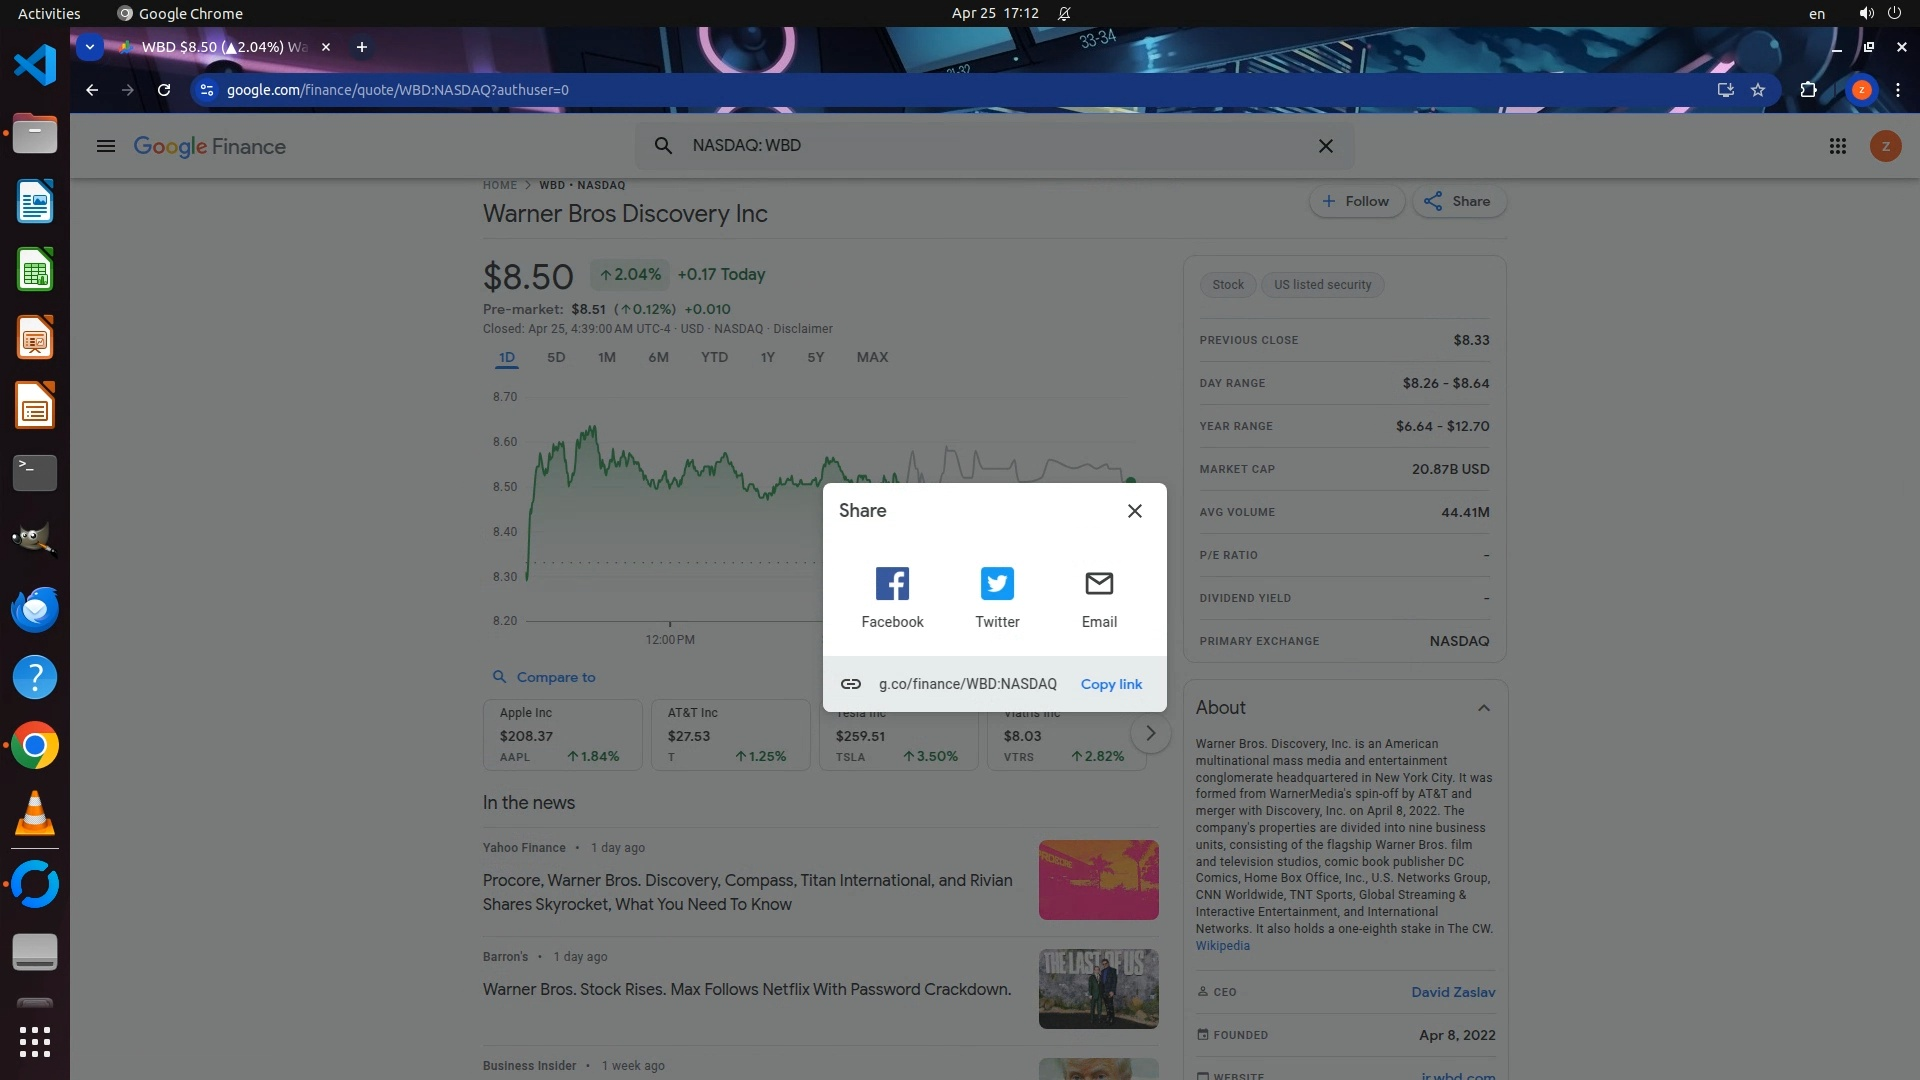Image resolution: width=1920 pixels, height=1080 pixels.
Task: Open the Google apps grid
Action: (1837, 147)
